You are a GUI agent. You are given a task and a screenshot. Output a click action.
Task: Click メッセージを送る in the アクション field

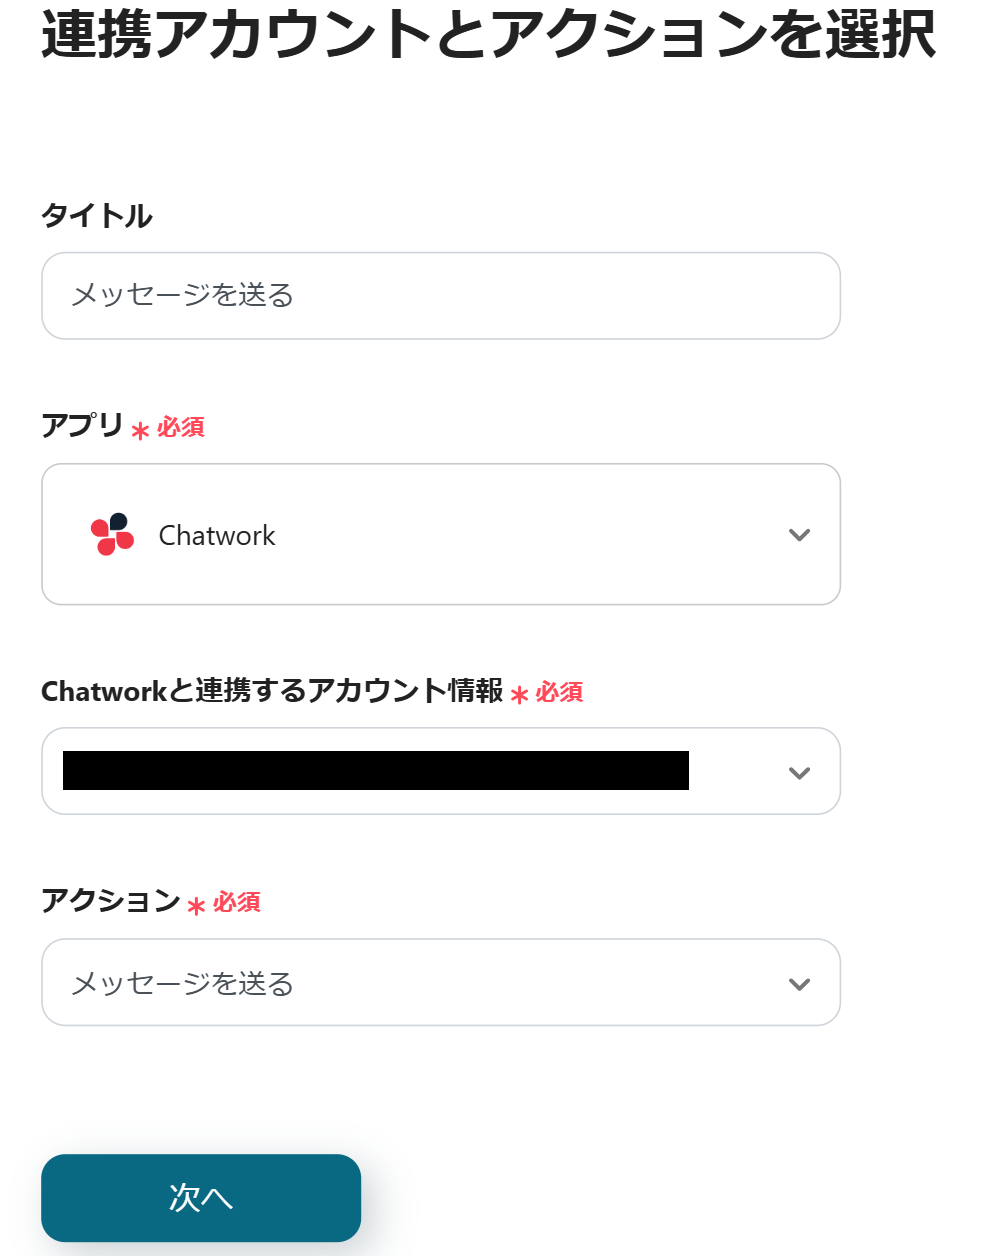[183, 984]
